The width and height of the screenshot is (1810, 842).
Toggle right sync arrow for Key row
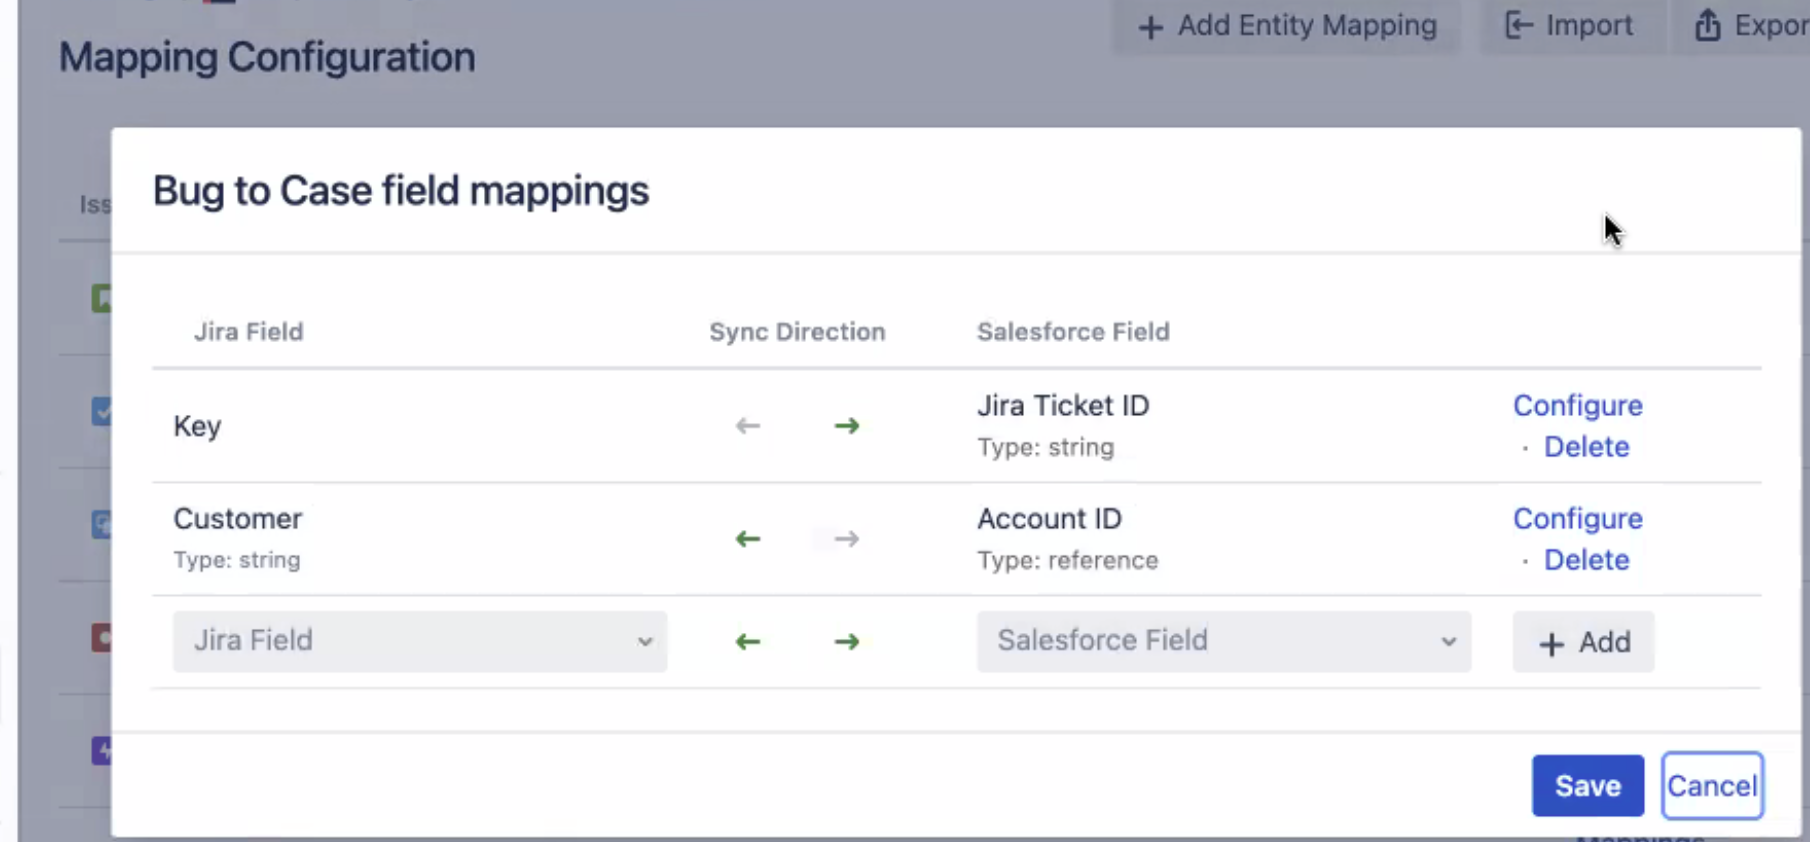(x=847, y=426)
